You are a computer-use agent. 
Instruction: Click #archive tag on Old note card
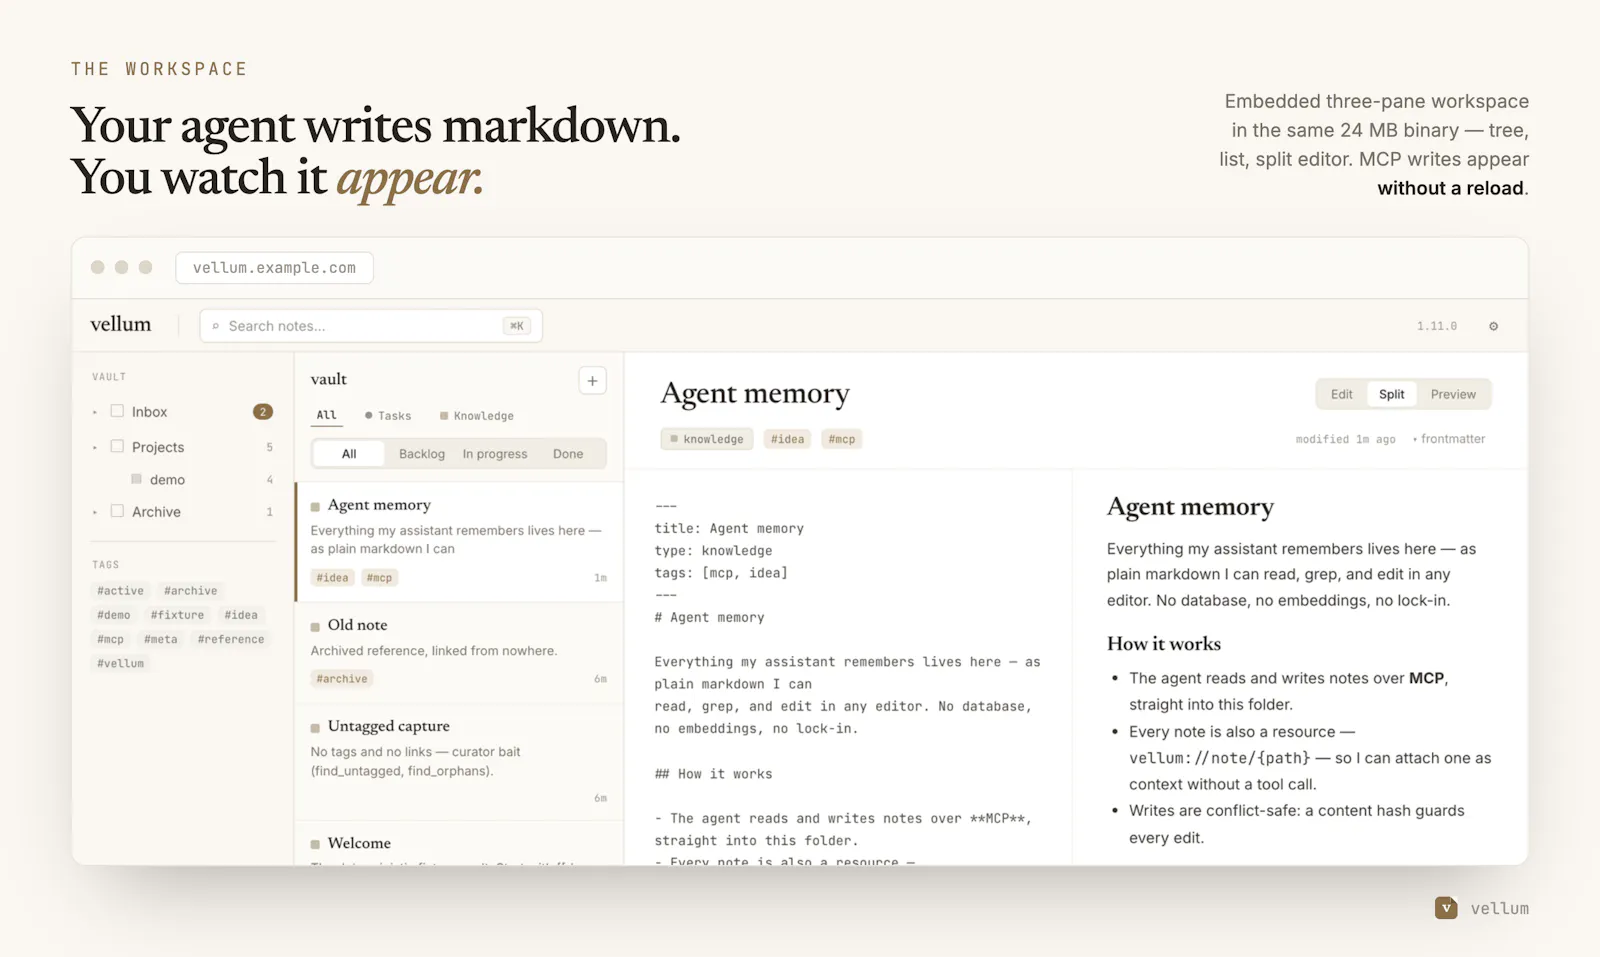(x=342, y=679)
